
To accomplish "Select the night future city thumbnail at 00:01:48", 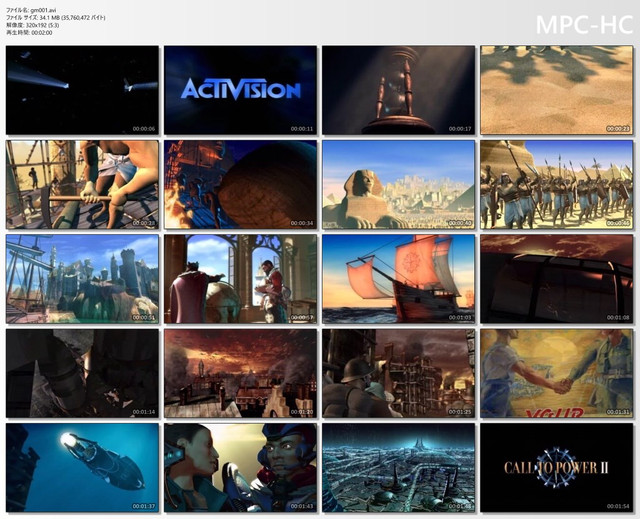I will click(x=398, y=468).
